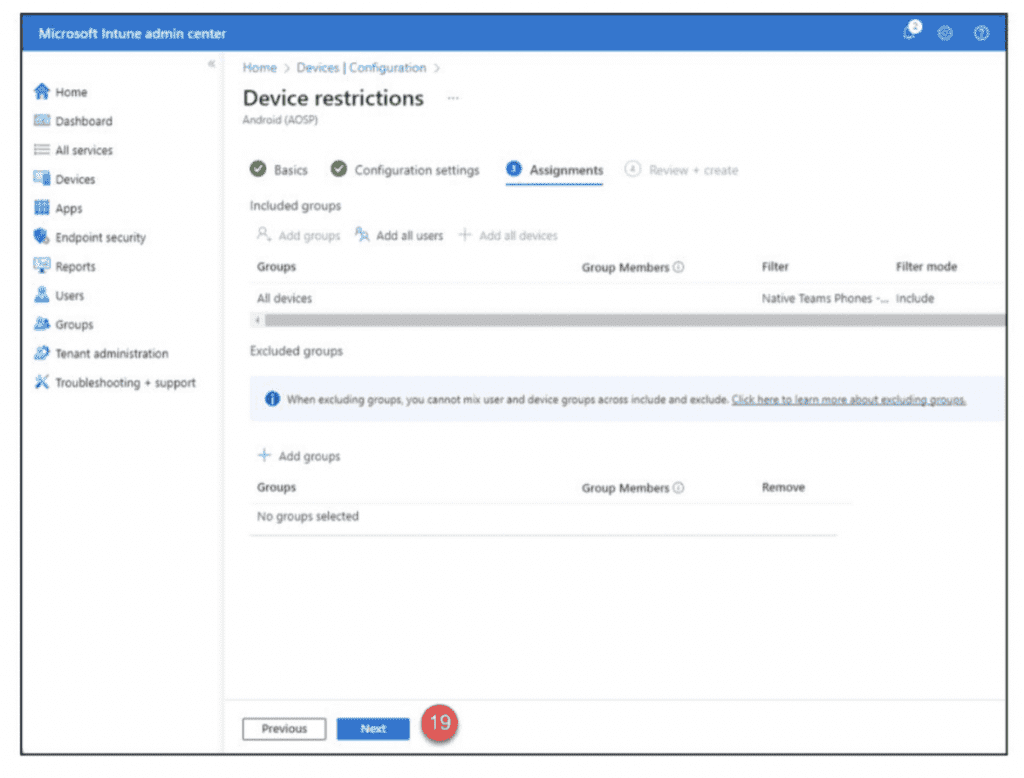Click left arrow of horizontal scrollbar
Viewport: 1024px width, 778px height.
pyautogui.click(x=257, y=320)
